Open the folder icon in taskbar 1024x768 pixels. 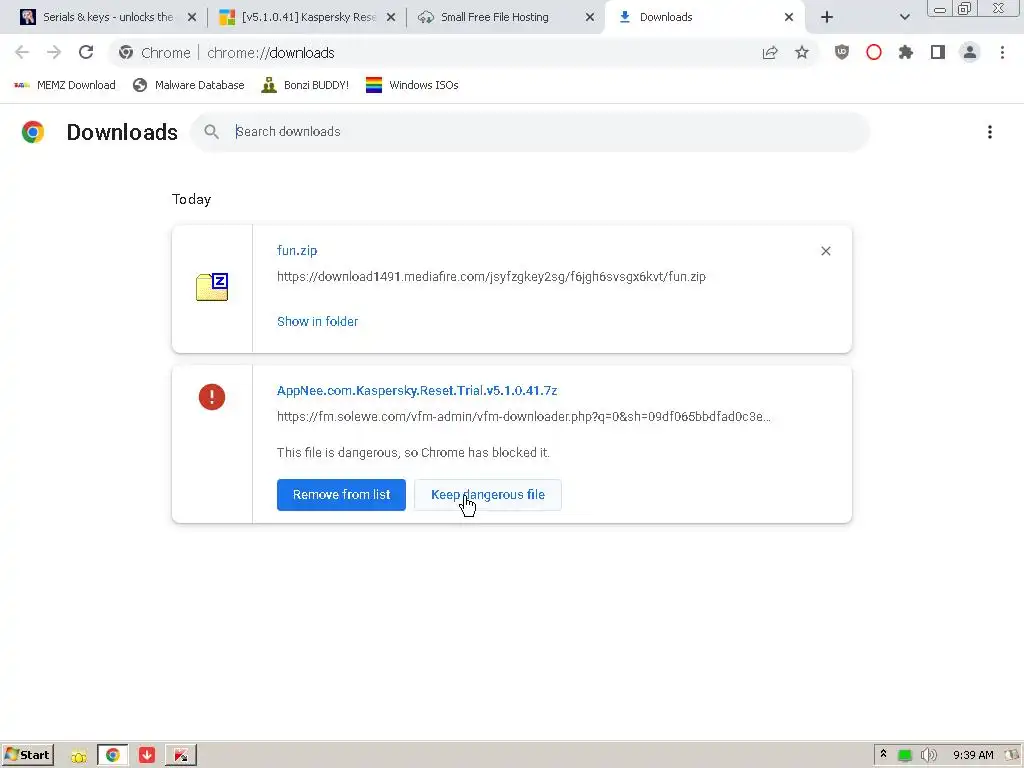pyautogui.click(x=79, y=756)
